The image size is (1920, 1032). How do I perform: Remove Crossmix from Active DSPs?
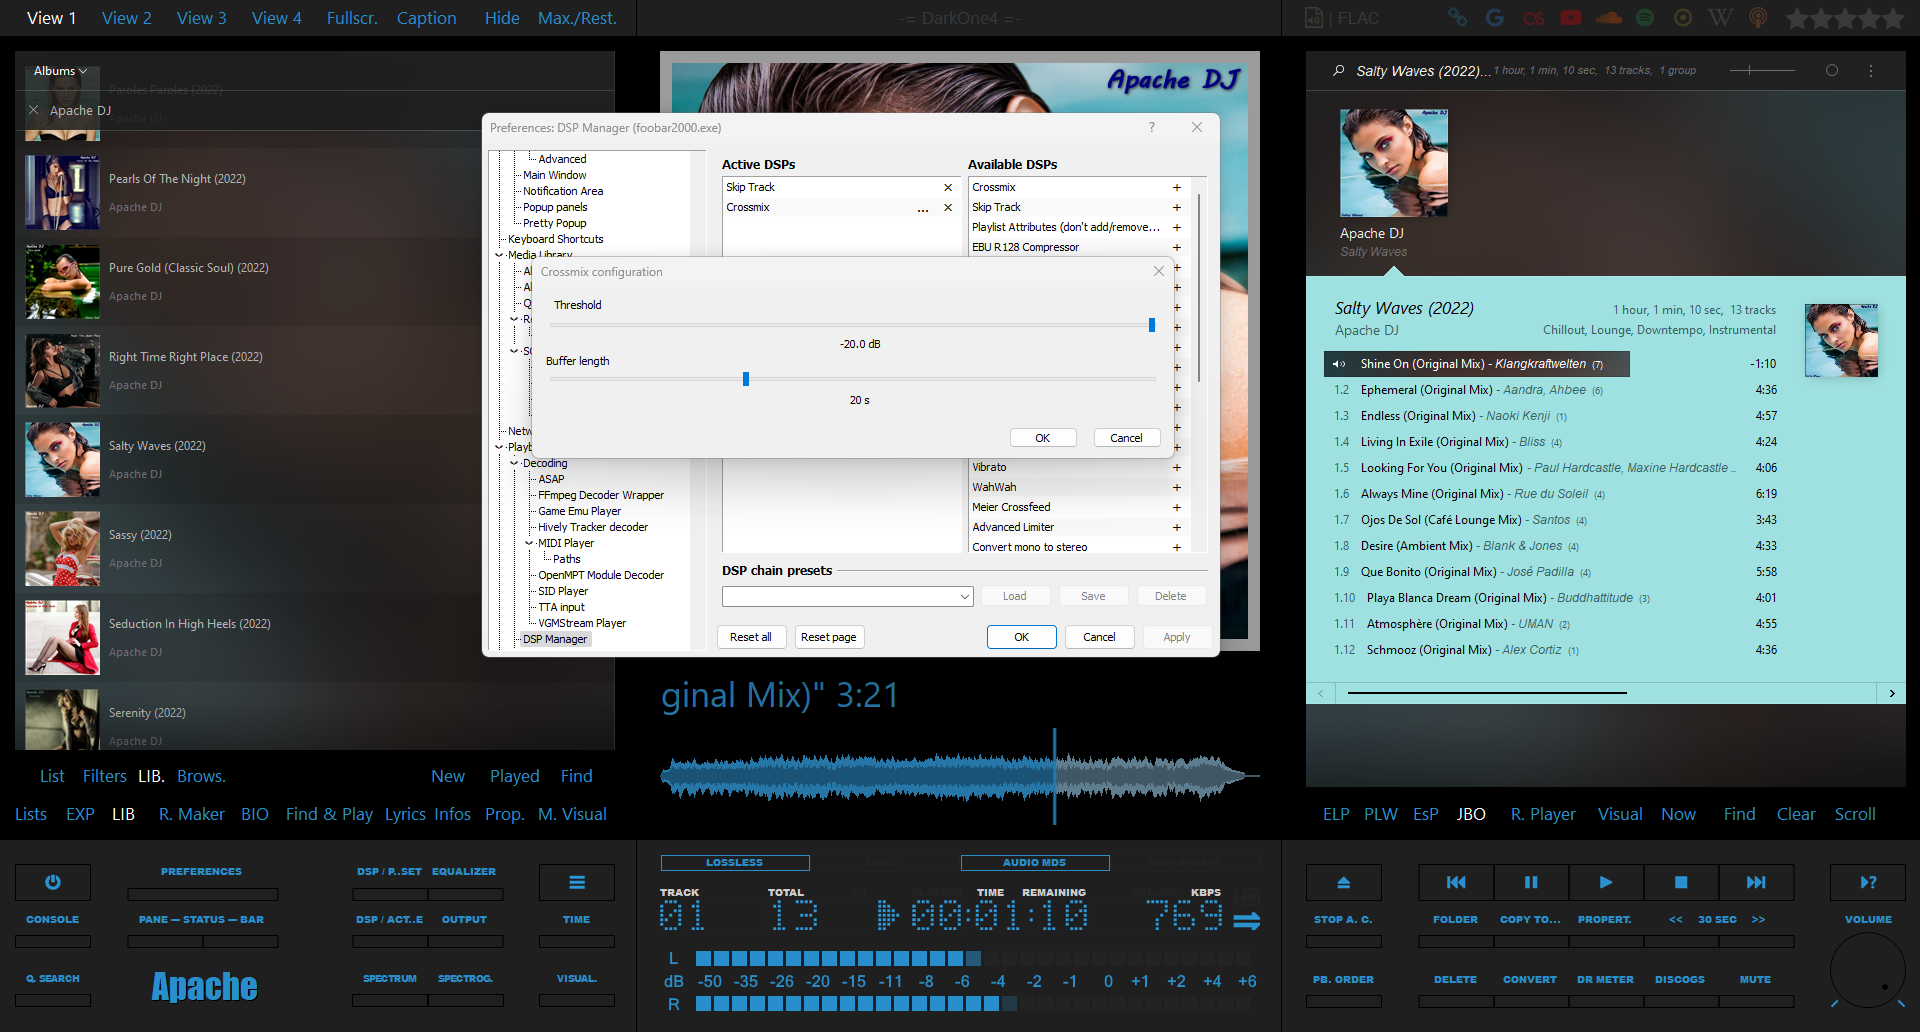pos(948,208)
